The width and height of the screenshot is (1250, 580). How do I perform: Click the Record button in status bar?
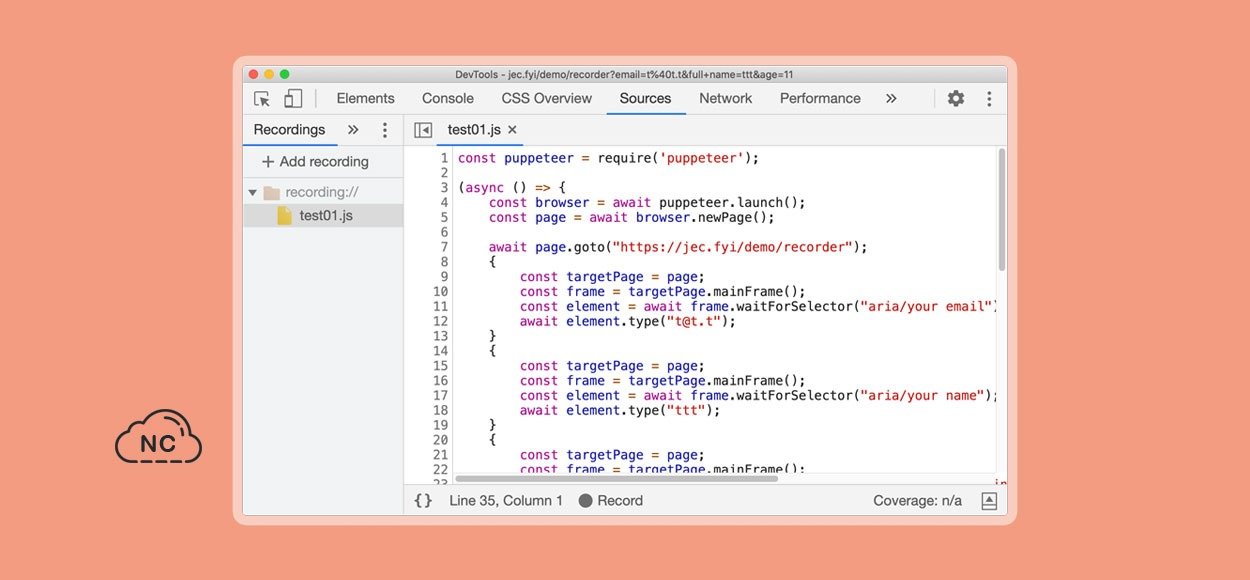pyautogui.click(x=610, y=500)
